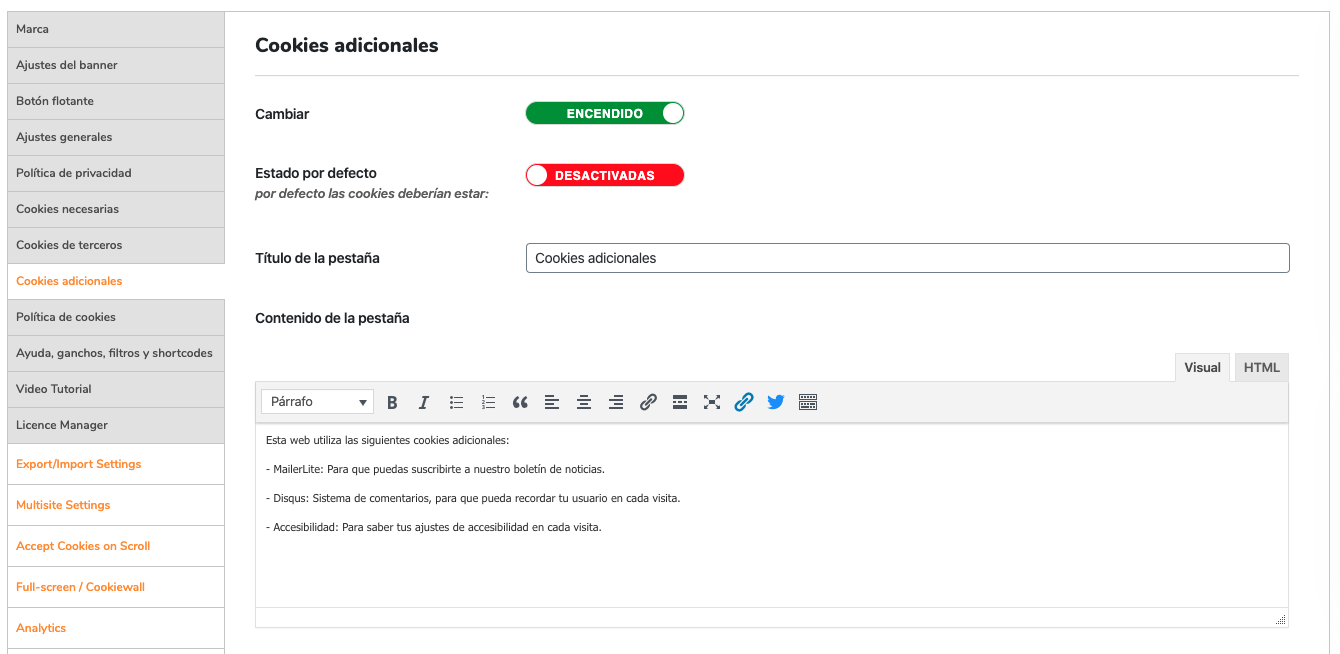Open the Analytics settings link
This screenshot has height=654, width=1340.
[x=41, y=628]
